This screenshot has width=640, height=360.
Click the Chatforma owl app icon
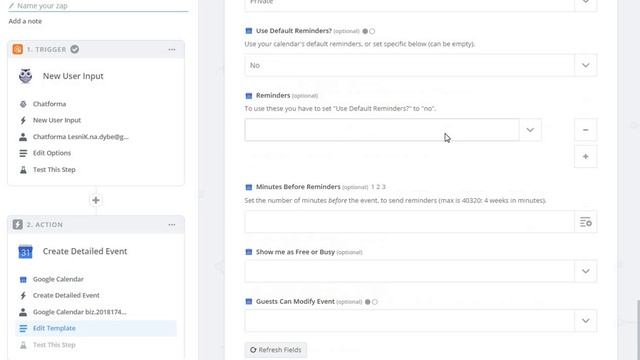(25, 76)
